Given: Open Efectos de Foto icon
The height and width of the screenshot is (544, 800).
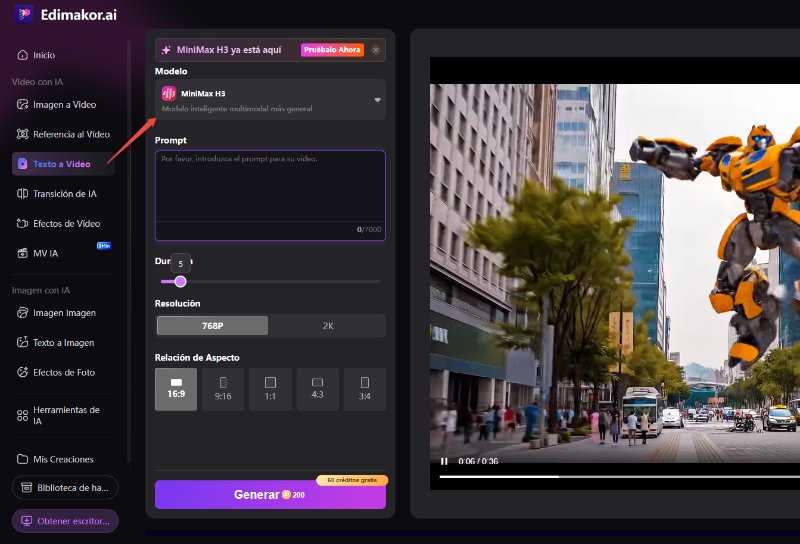Looking at the screenshot, I should pyautogui.click(x=22, y=372).
